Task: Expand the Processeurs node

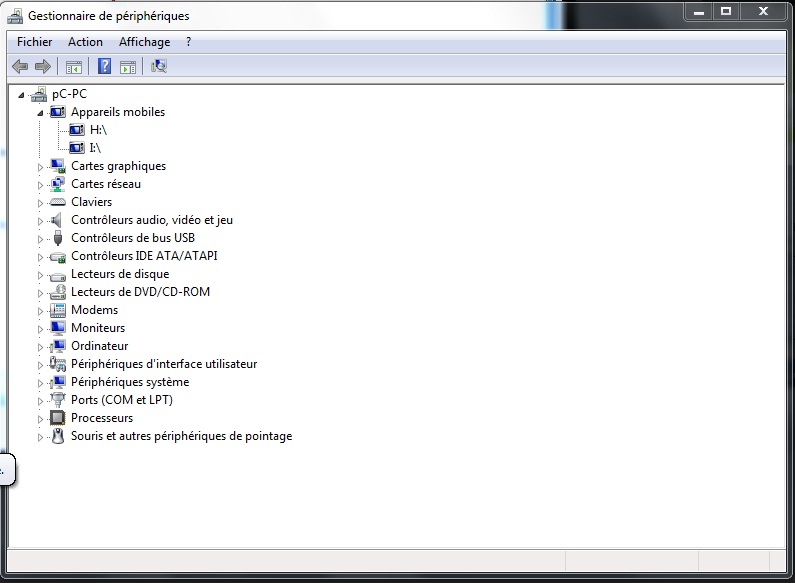Action: pos(40,419)
